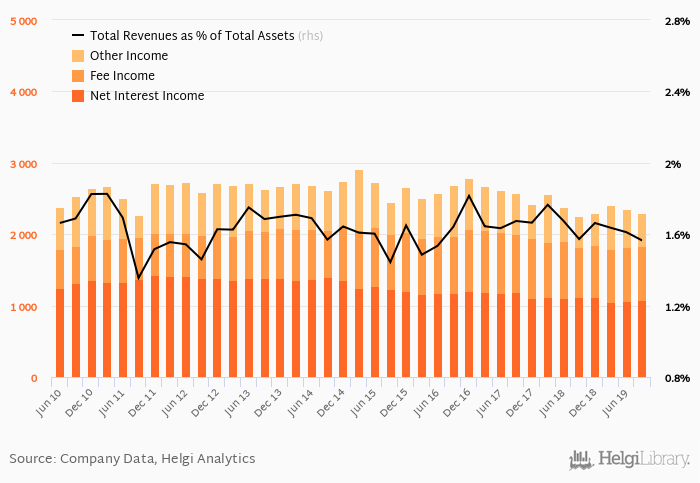Click Total Revenues line legend marker
The image size is (700, 483).
tap(78, 36)
